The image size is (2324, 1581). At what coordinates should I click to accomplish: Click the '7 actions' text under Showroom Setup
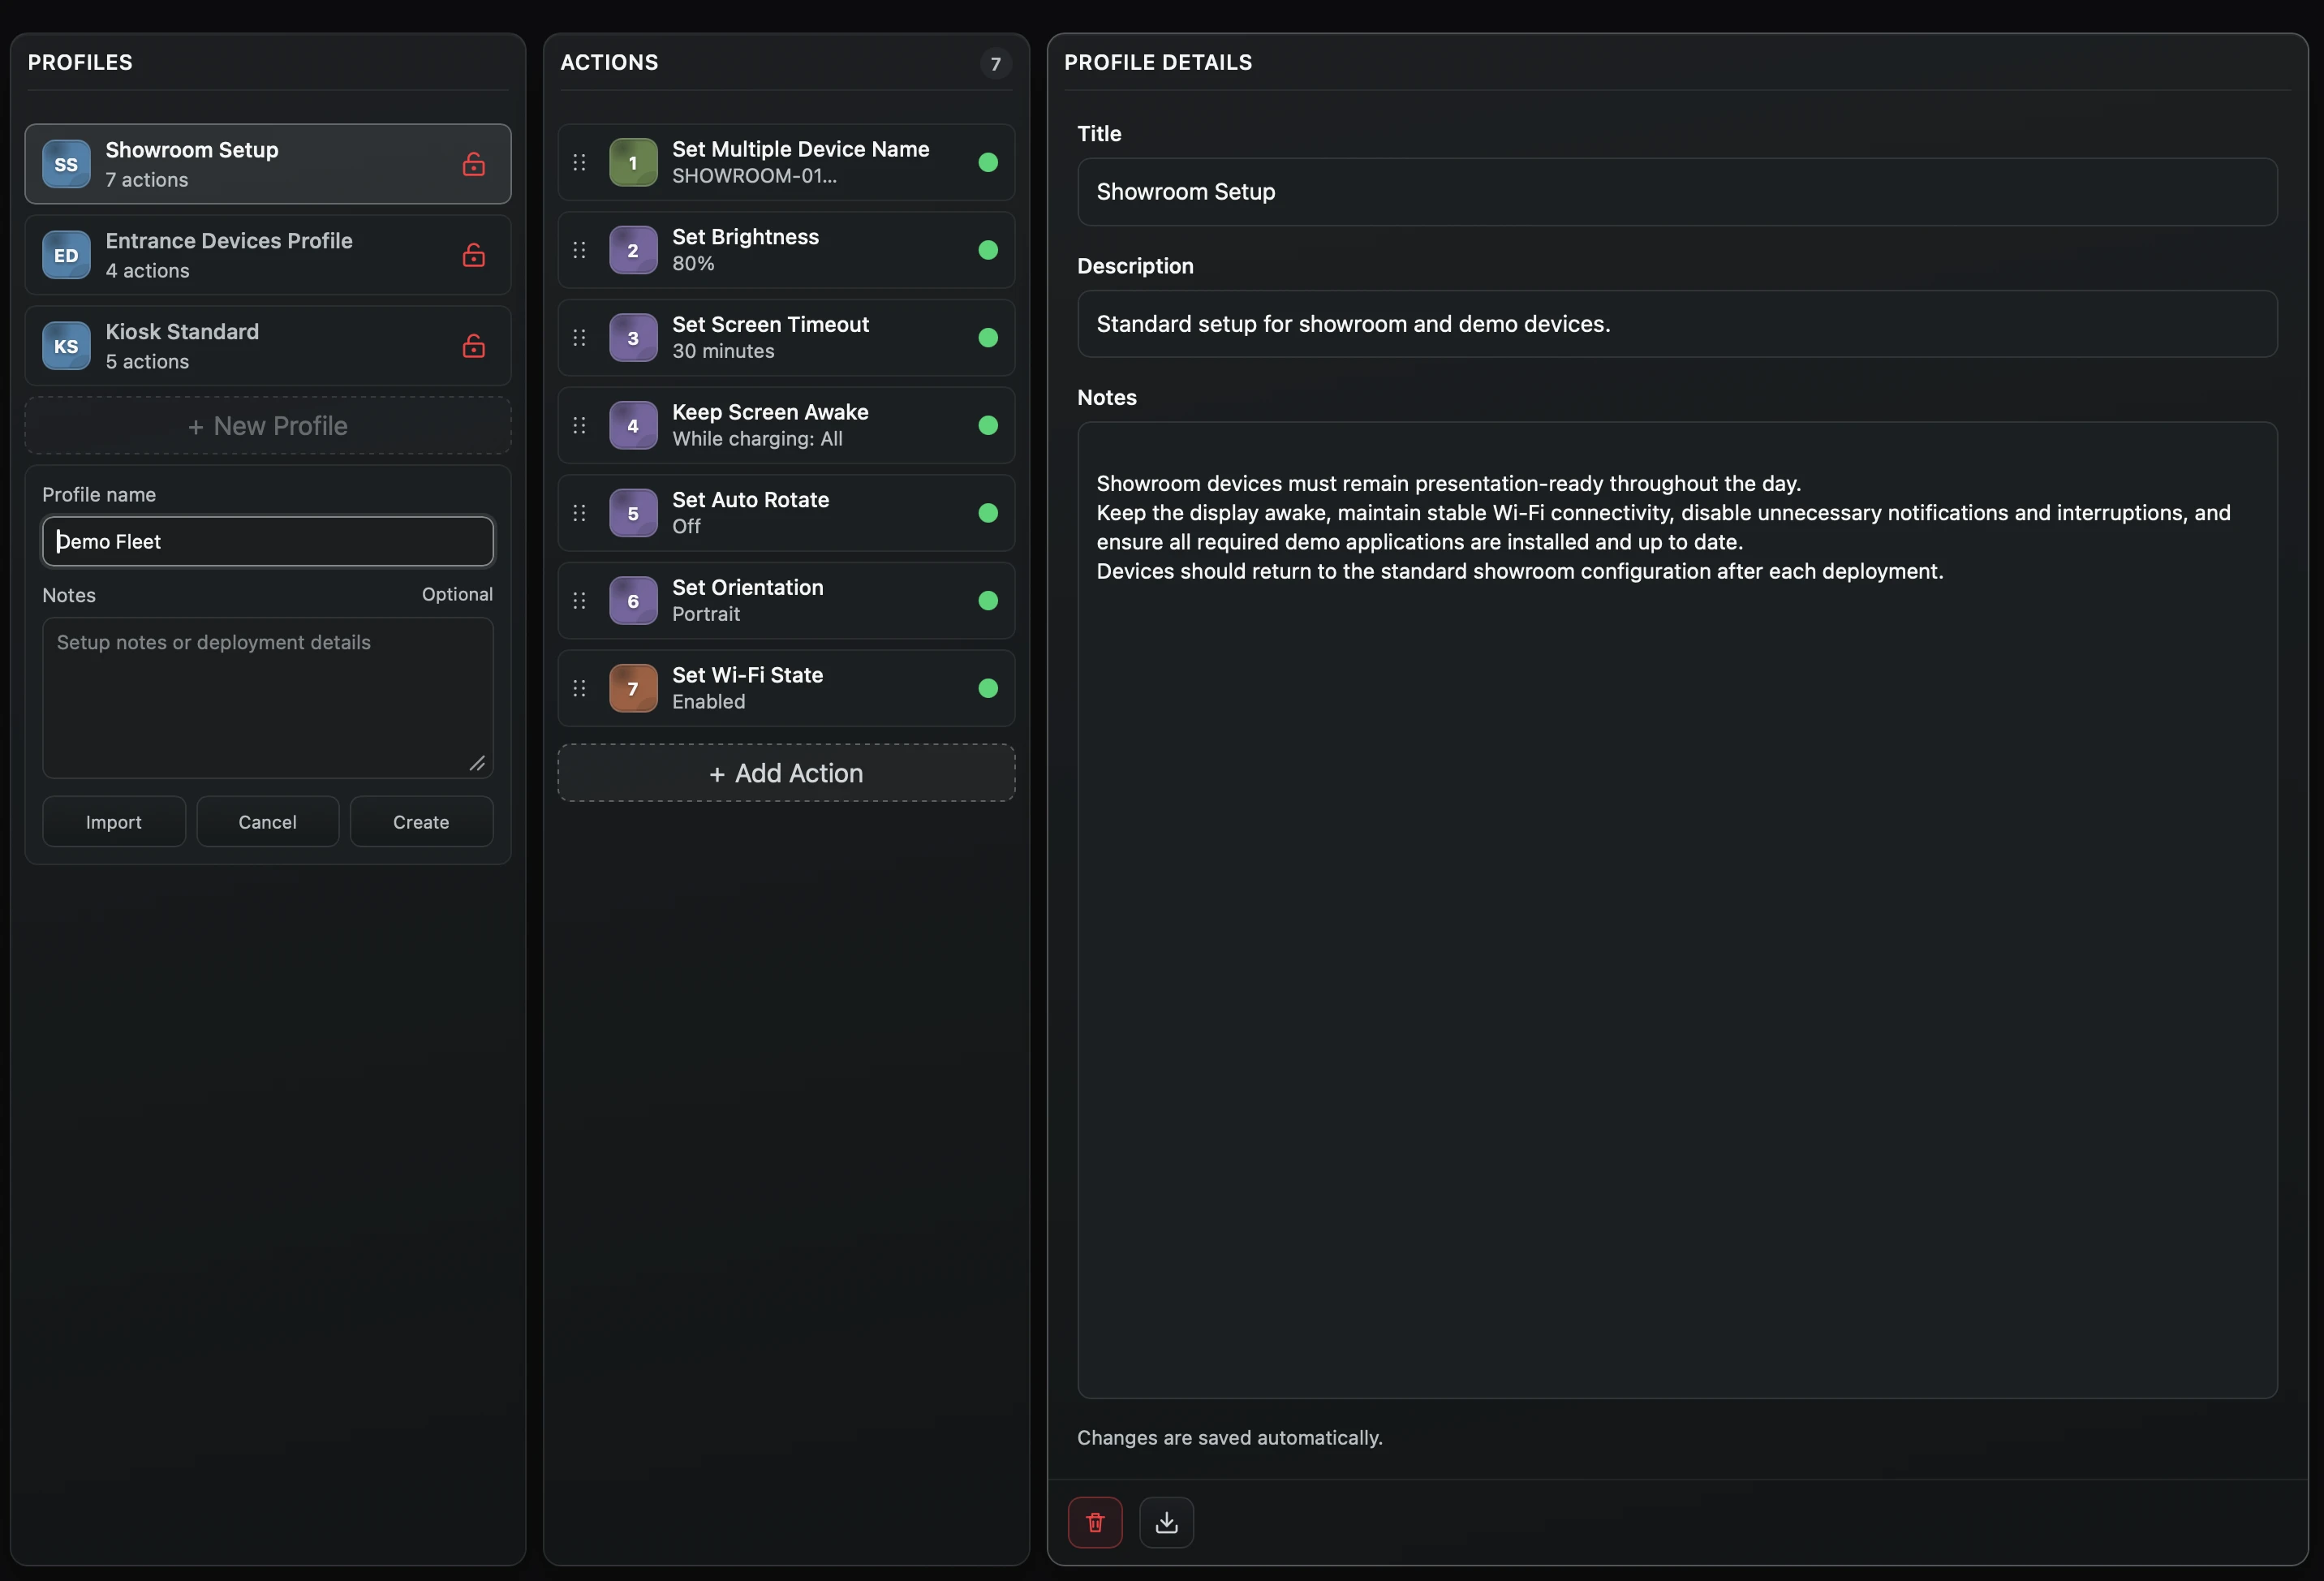coord(147,180)
